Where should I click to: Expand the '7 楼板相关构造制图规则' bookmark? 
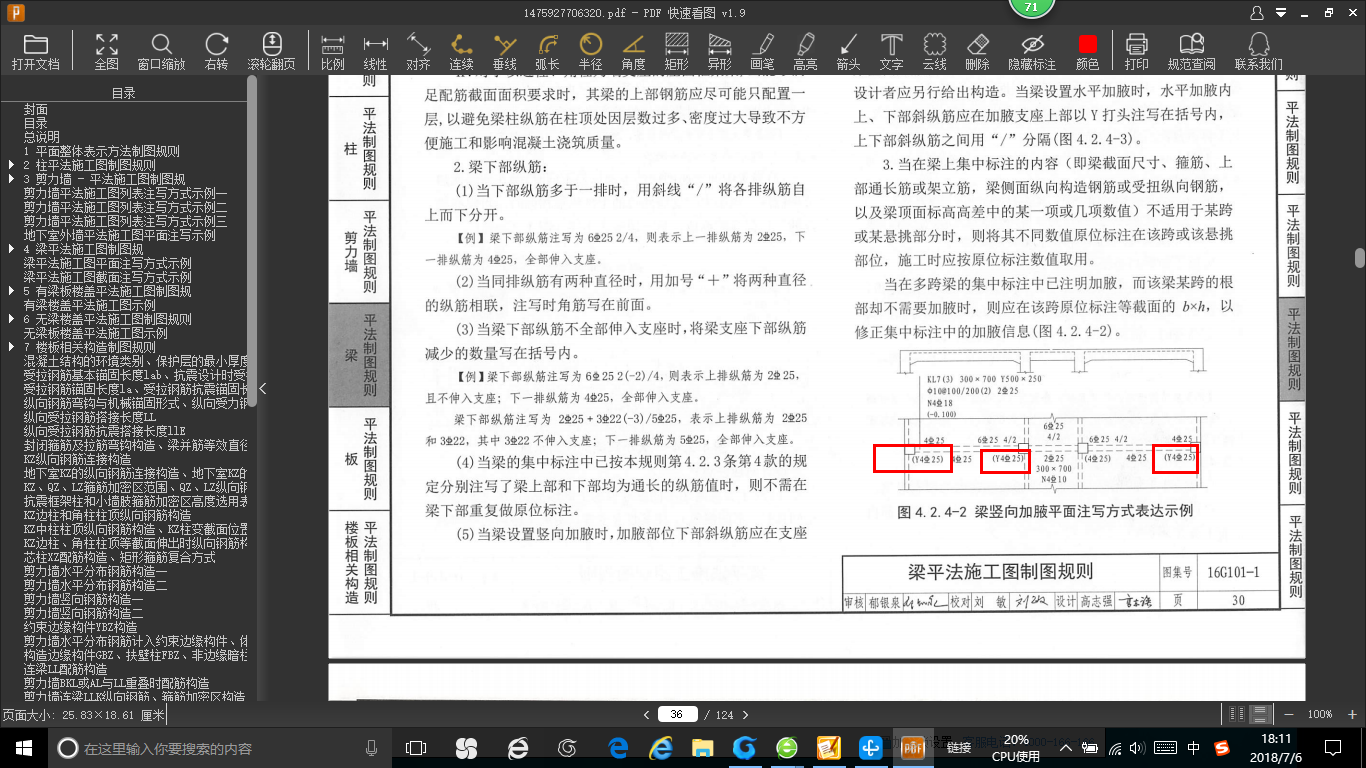[11, 347]
